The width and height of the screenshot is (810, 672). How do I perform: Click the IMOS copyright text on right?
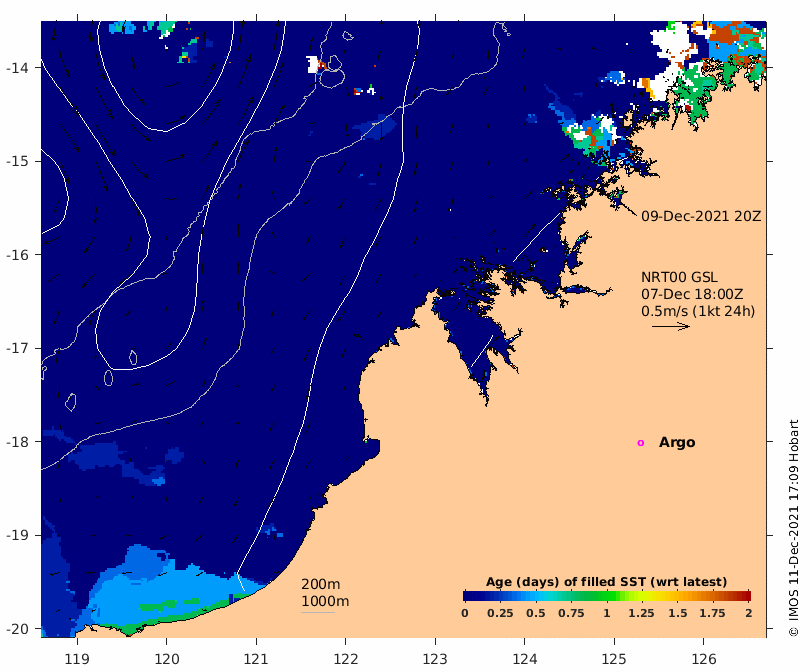click(794, 528)
